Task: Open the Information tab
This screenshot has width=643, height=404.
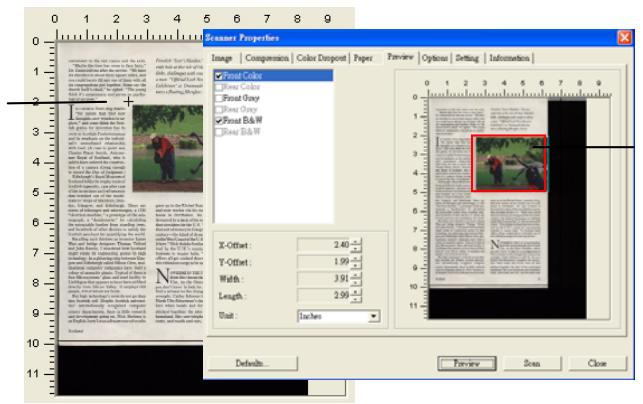Action: pos(510,58)
